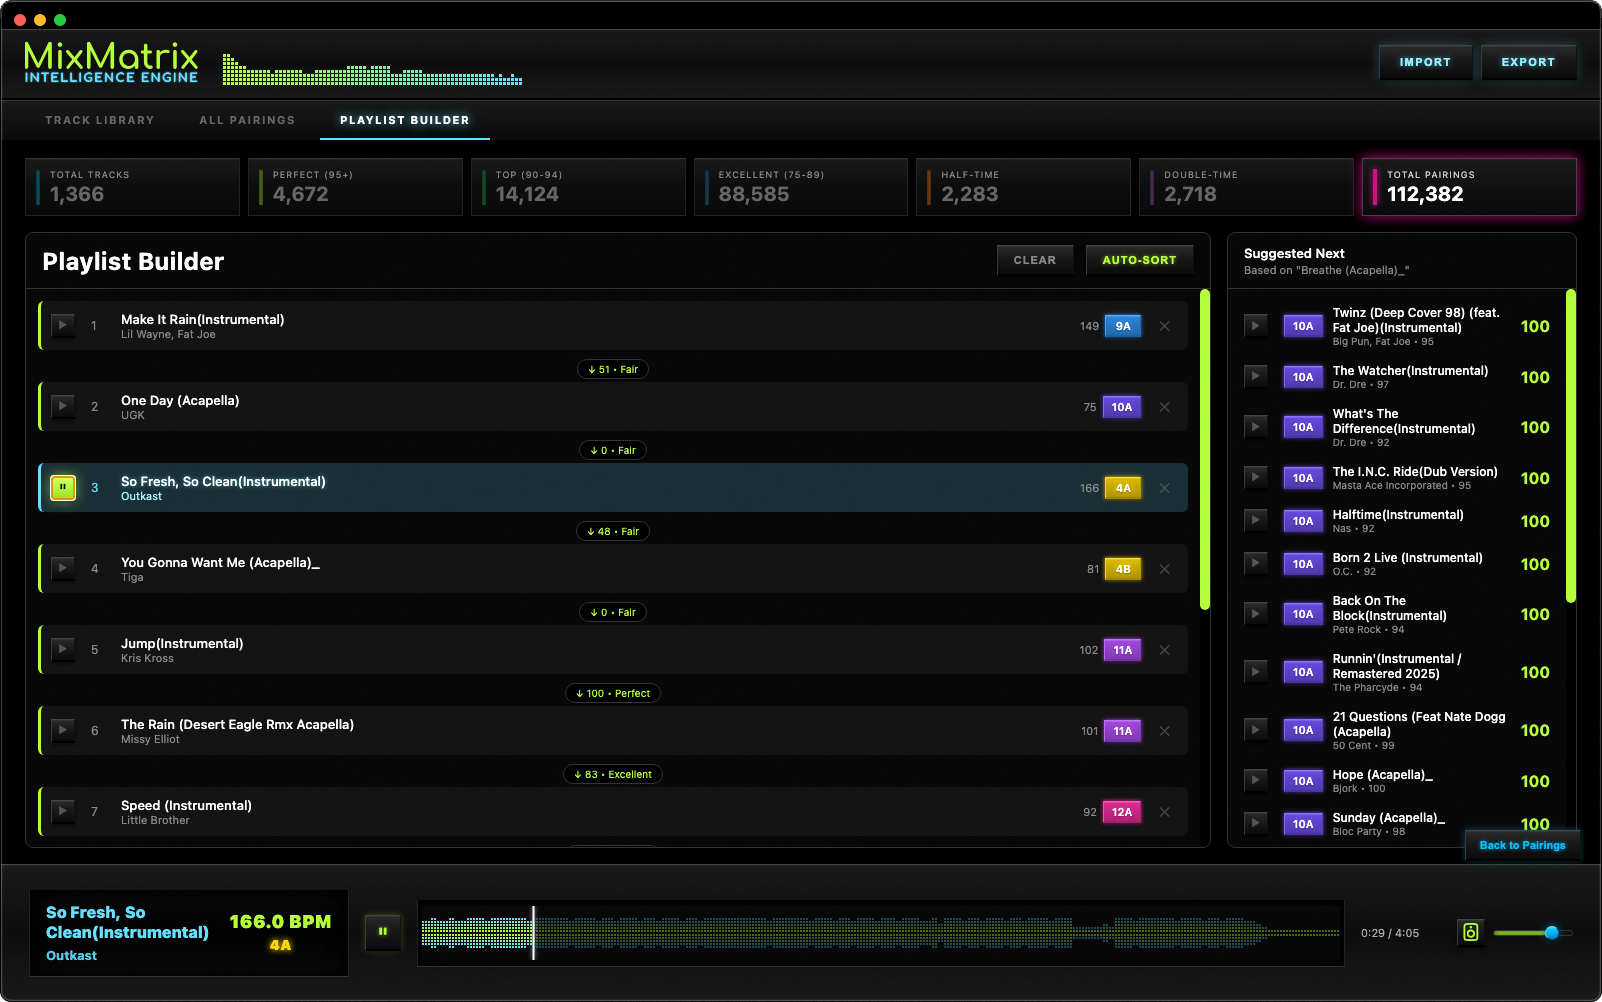
Task: Click the IMPORT button
Action: pyautogui.click(x=1424, y=61)
